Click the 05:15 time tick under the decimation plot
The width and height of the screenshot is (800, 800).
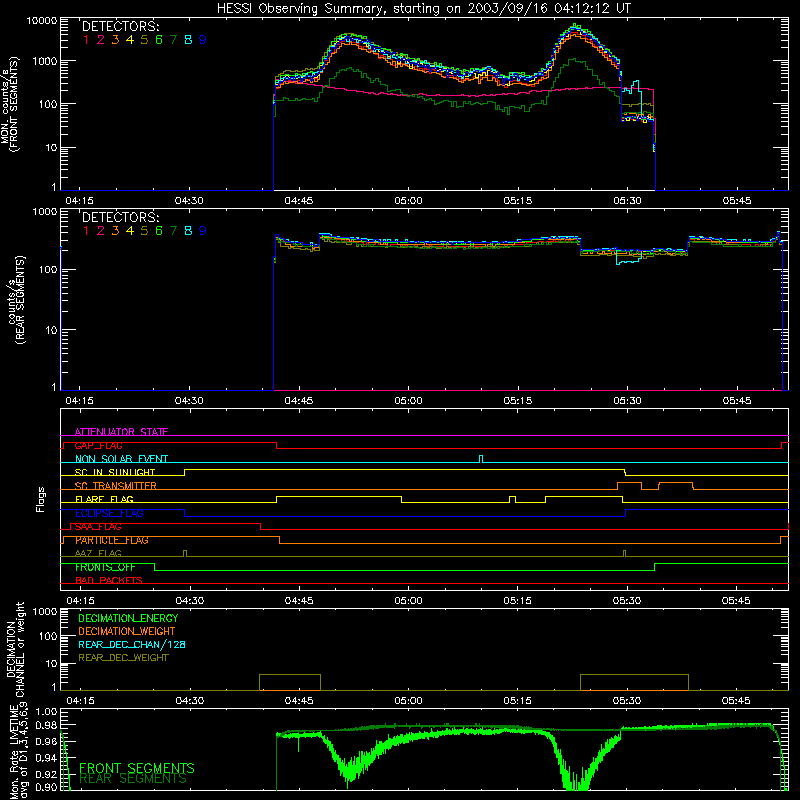tap(517, 701)
